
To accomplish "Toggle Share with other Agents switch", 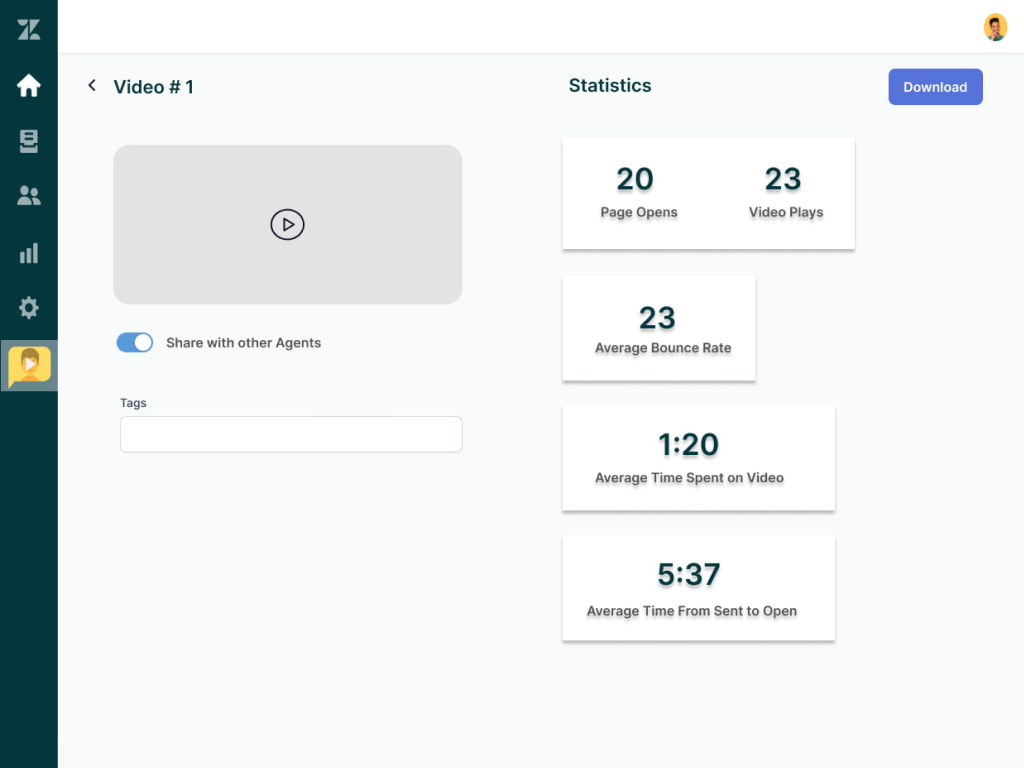I will (x=135, y=343).
